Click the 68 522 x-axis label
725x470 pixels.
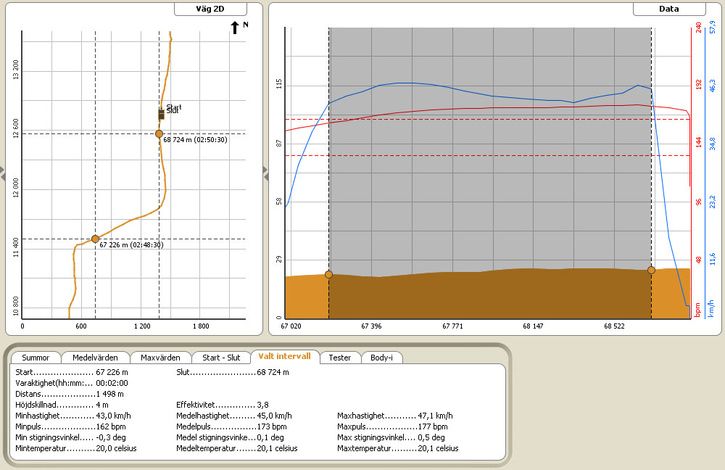(614, 326)
